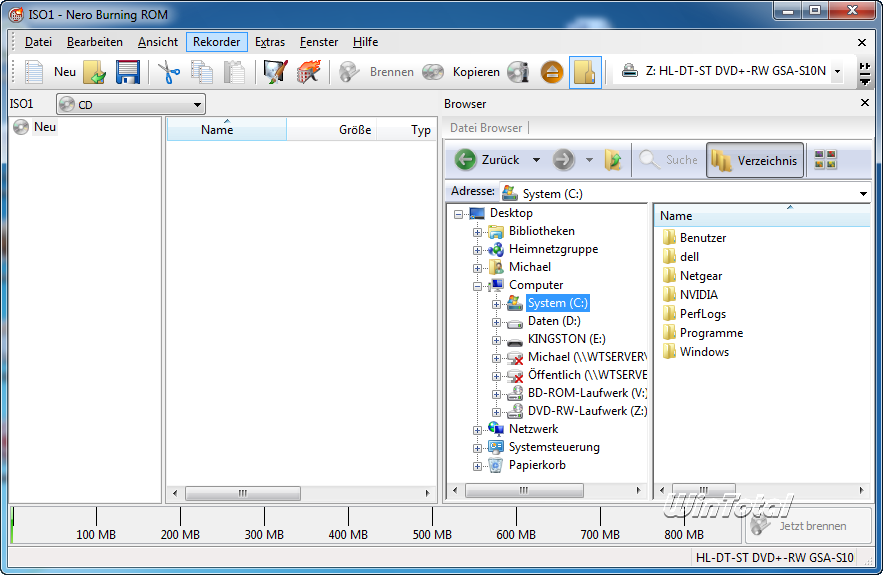Image resolution: width=883 pixels, height=575 pixels.
Task: Select BD-ROM-Laufwerk (V:) in the tree
Action: tap(587, 393)
